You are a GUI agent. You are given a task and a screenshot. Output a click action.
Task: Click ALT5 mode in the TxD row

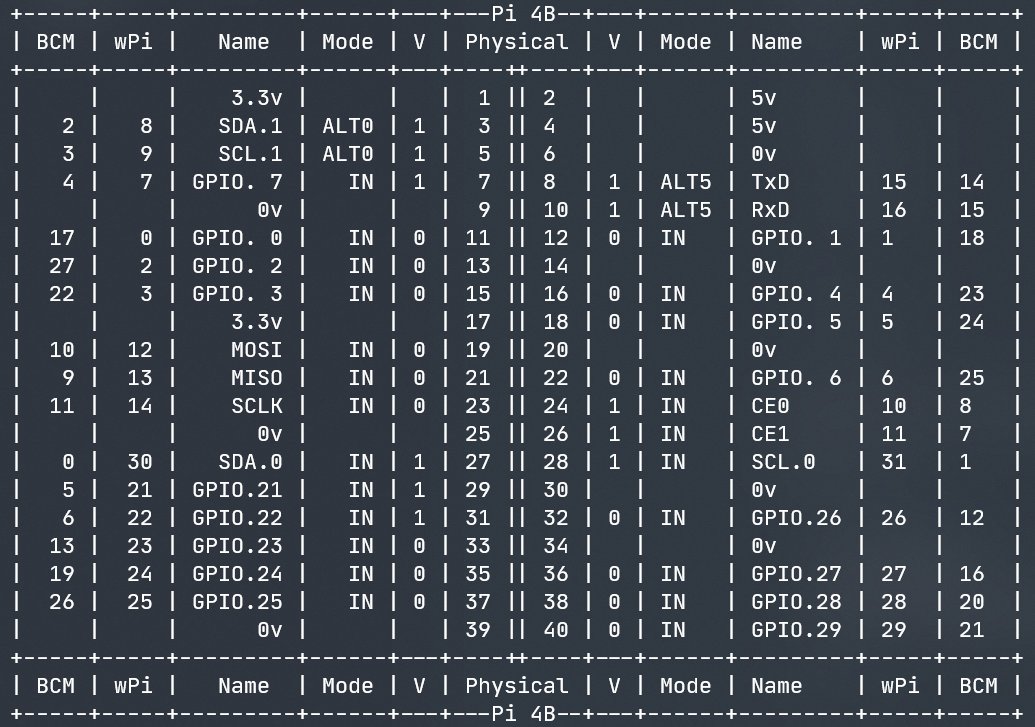tap(686, 182)
